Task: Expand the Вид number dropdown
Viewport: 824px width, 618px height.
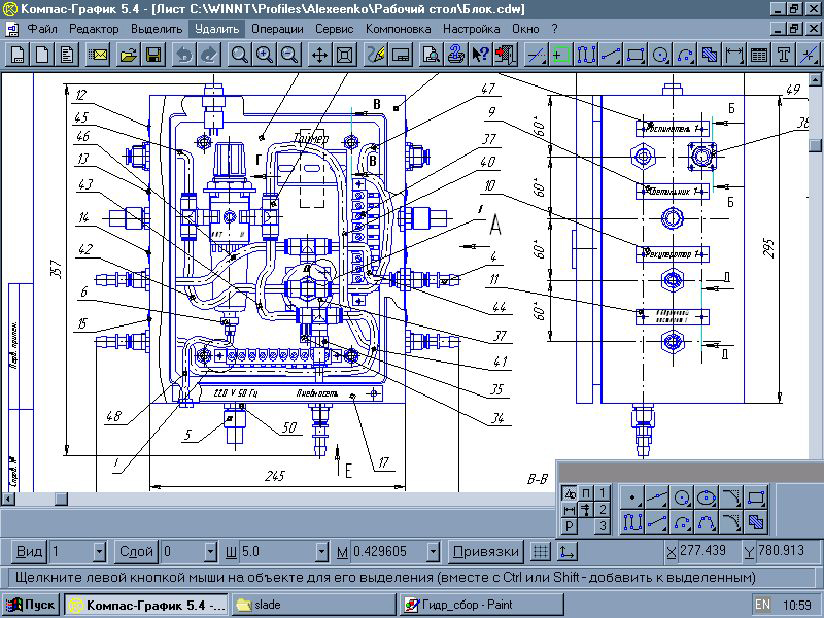Action: pos(99,552)
